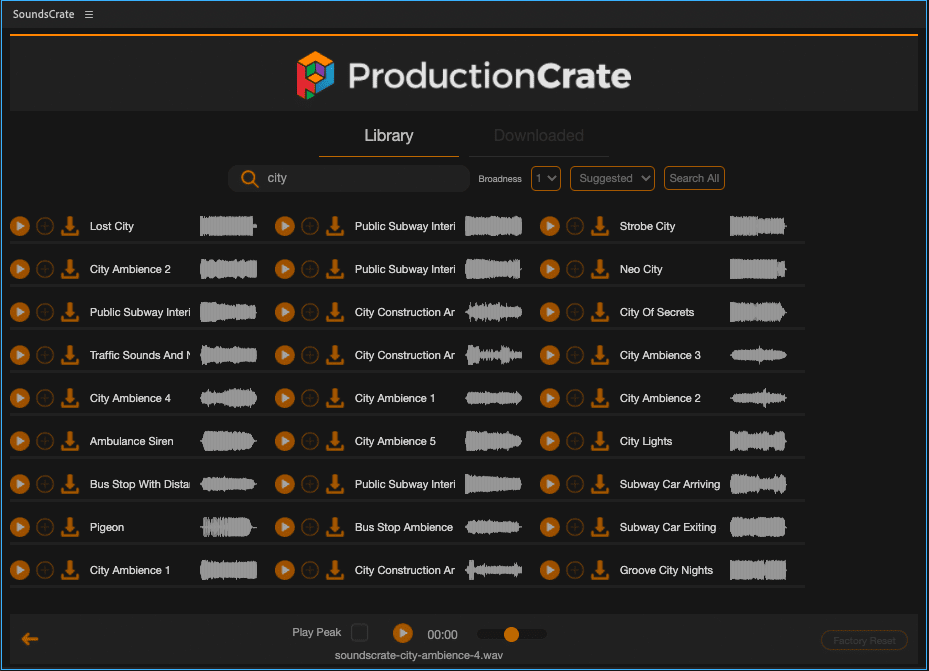Download the Pigeon sound
This screenshot has height=671, width=929.
(x=70, y=527)
